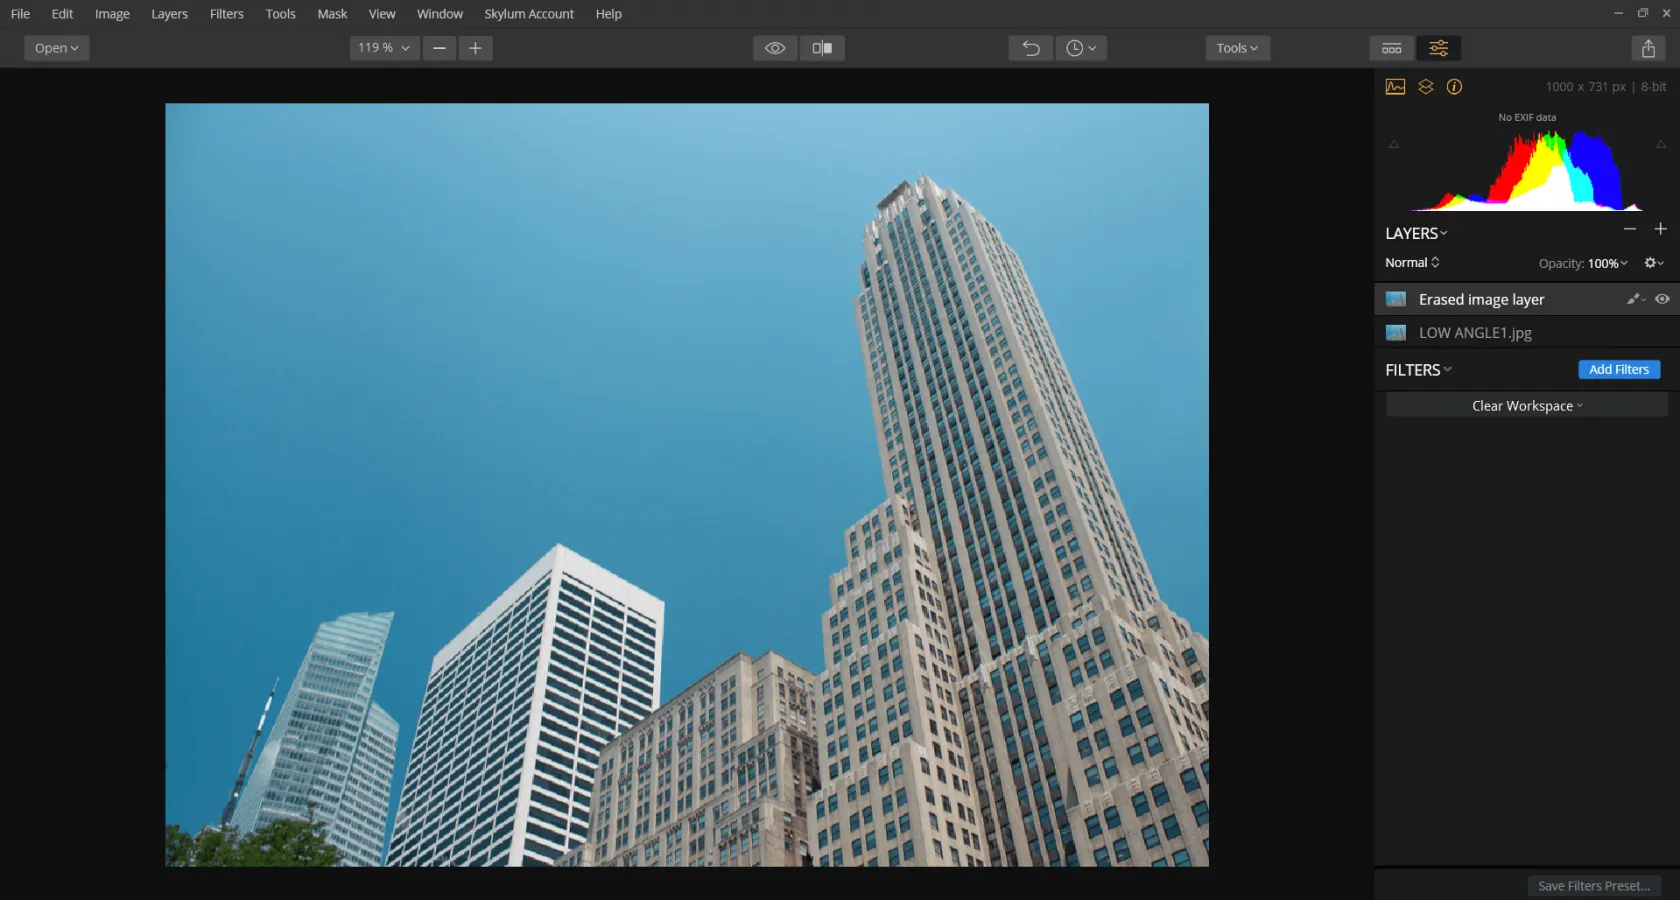Click Save Filters Preset button
Viewport: 1680px width, 900px height.
click(x=1593, y=886)
